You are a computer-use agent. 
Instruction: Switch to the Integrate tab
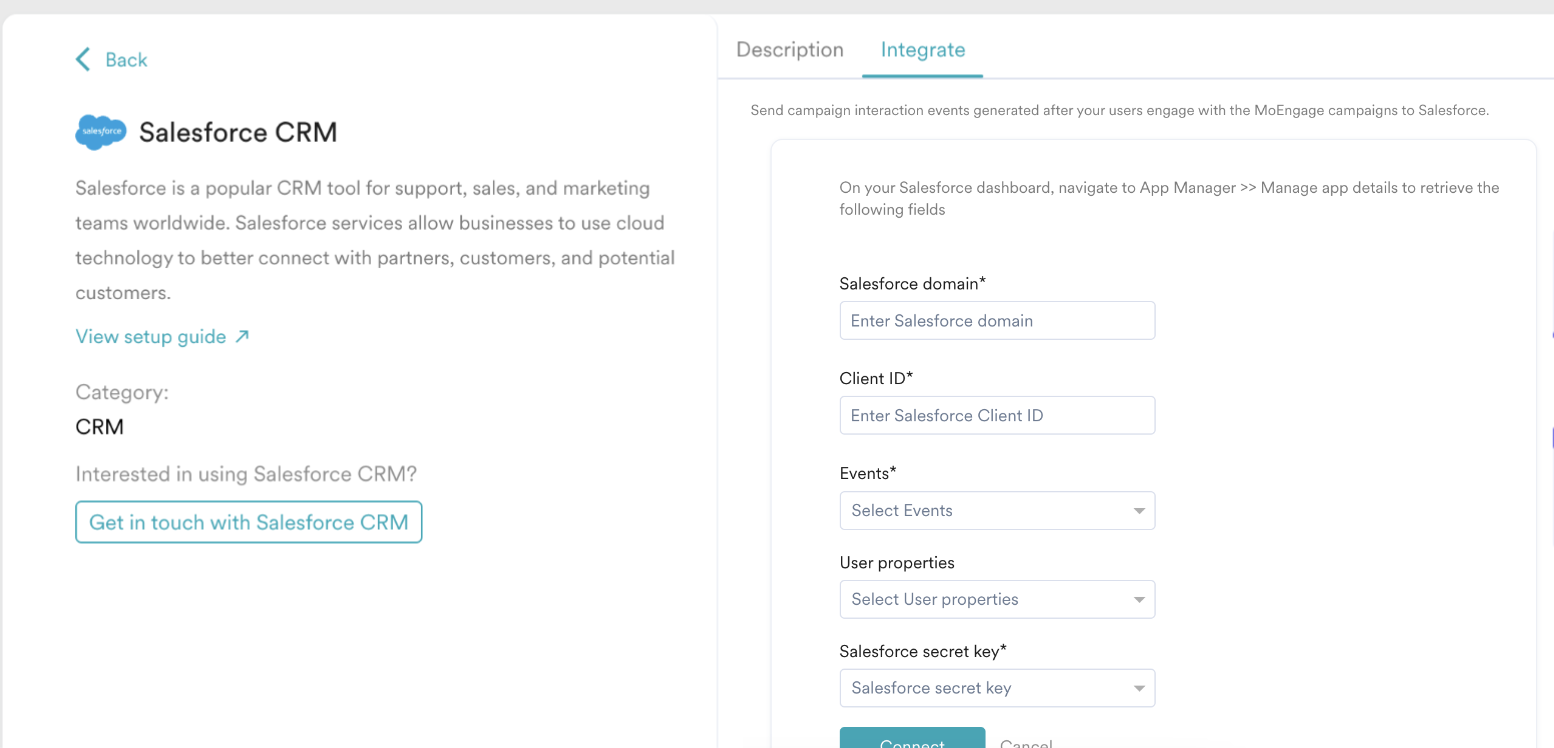click(x=923, y=50)
